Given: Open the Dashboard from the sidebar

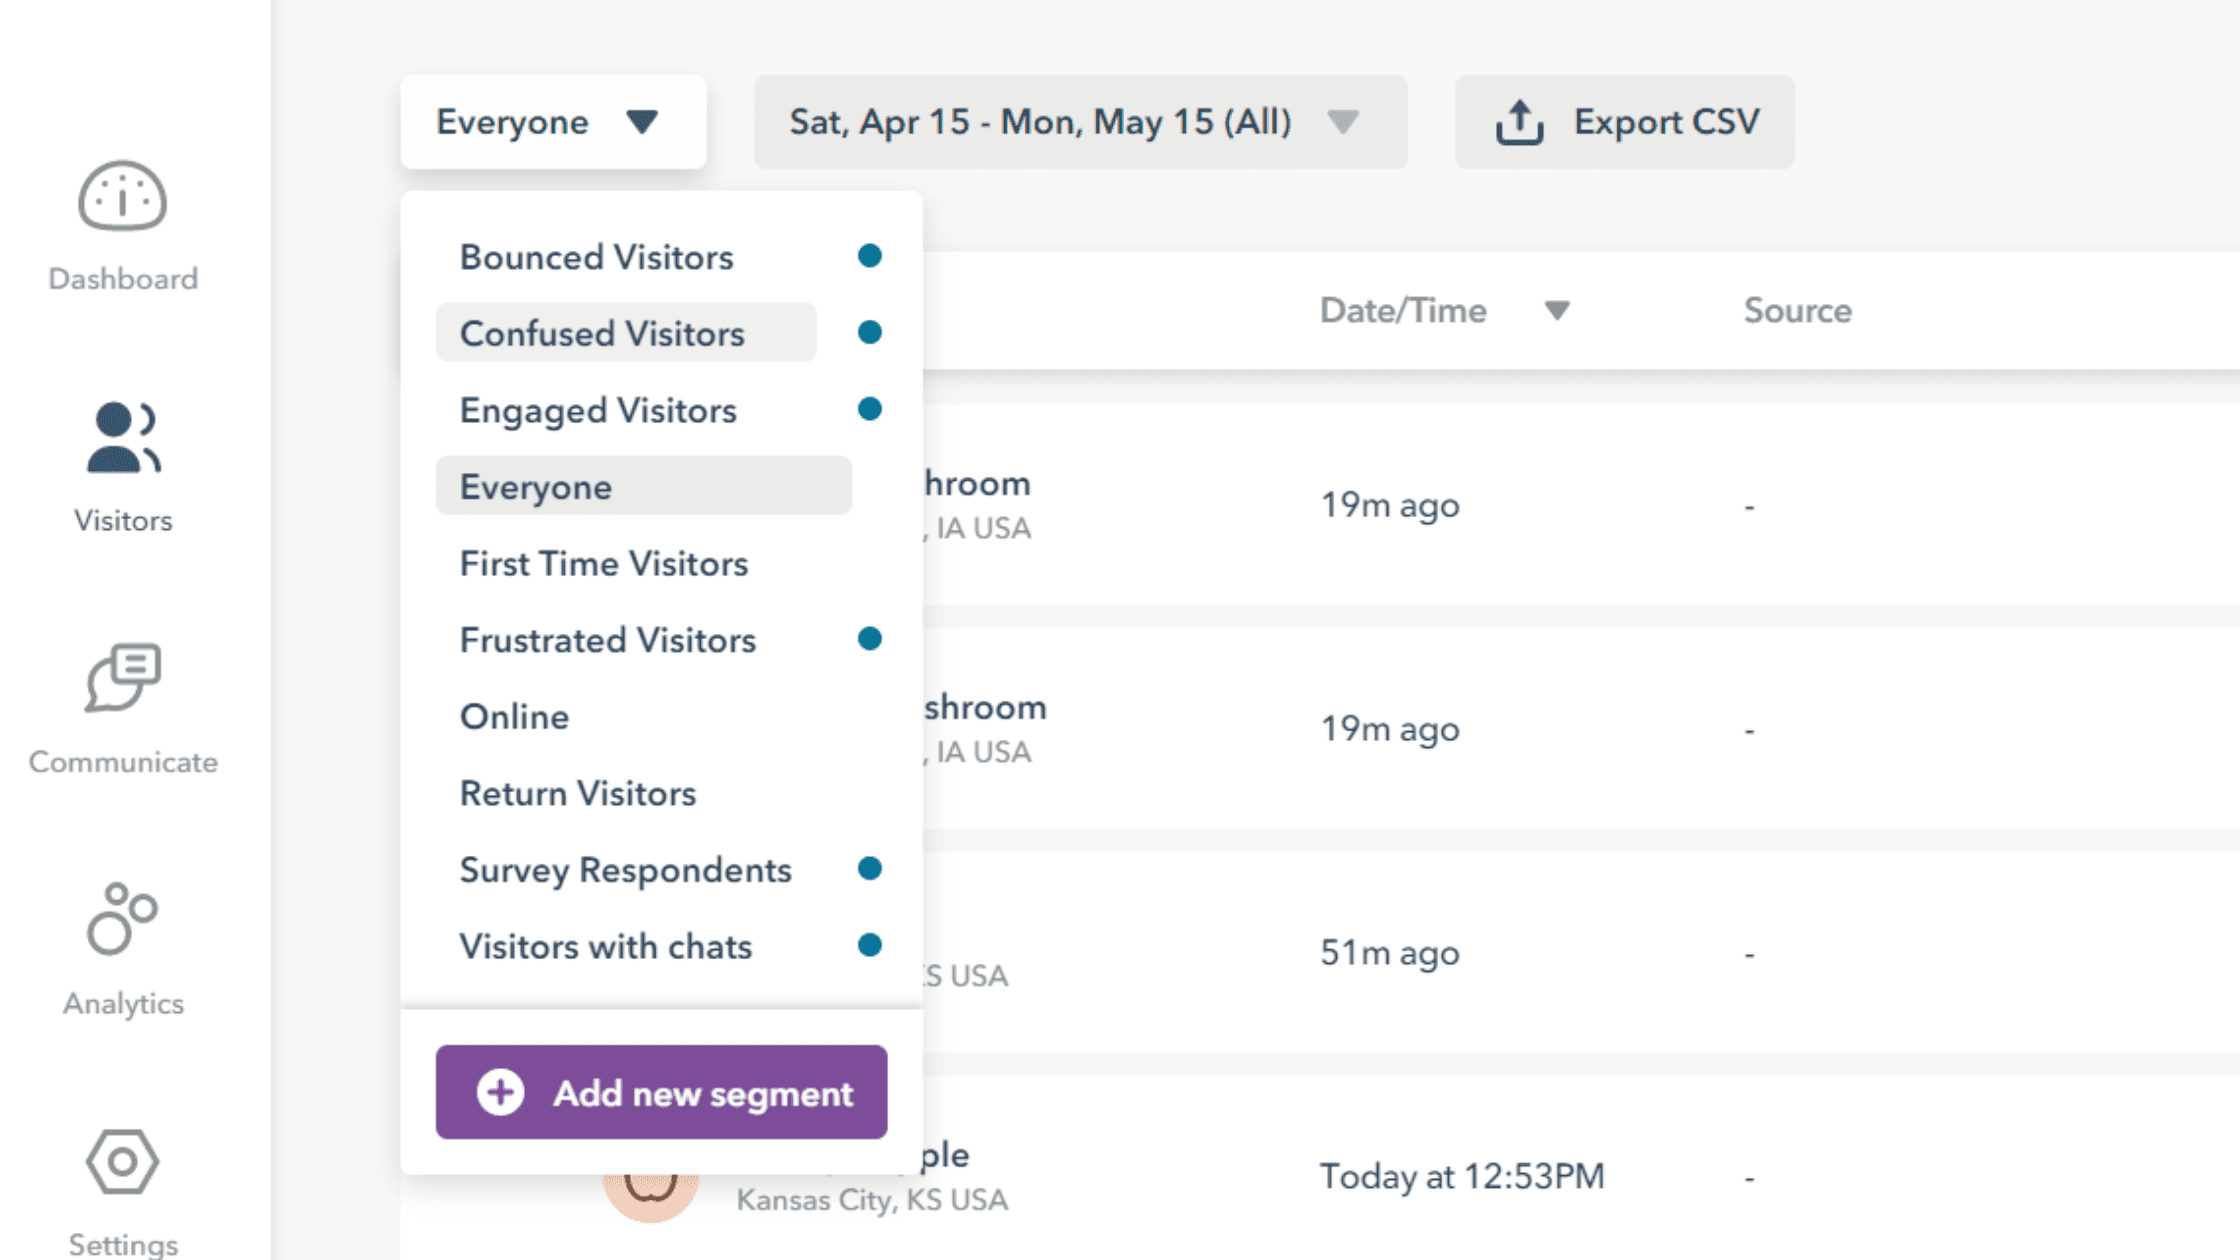Looking at the screenshot, I should point(123,225).
